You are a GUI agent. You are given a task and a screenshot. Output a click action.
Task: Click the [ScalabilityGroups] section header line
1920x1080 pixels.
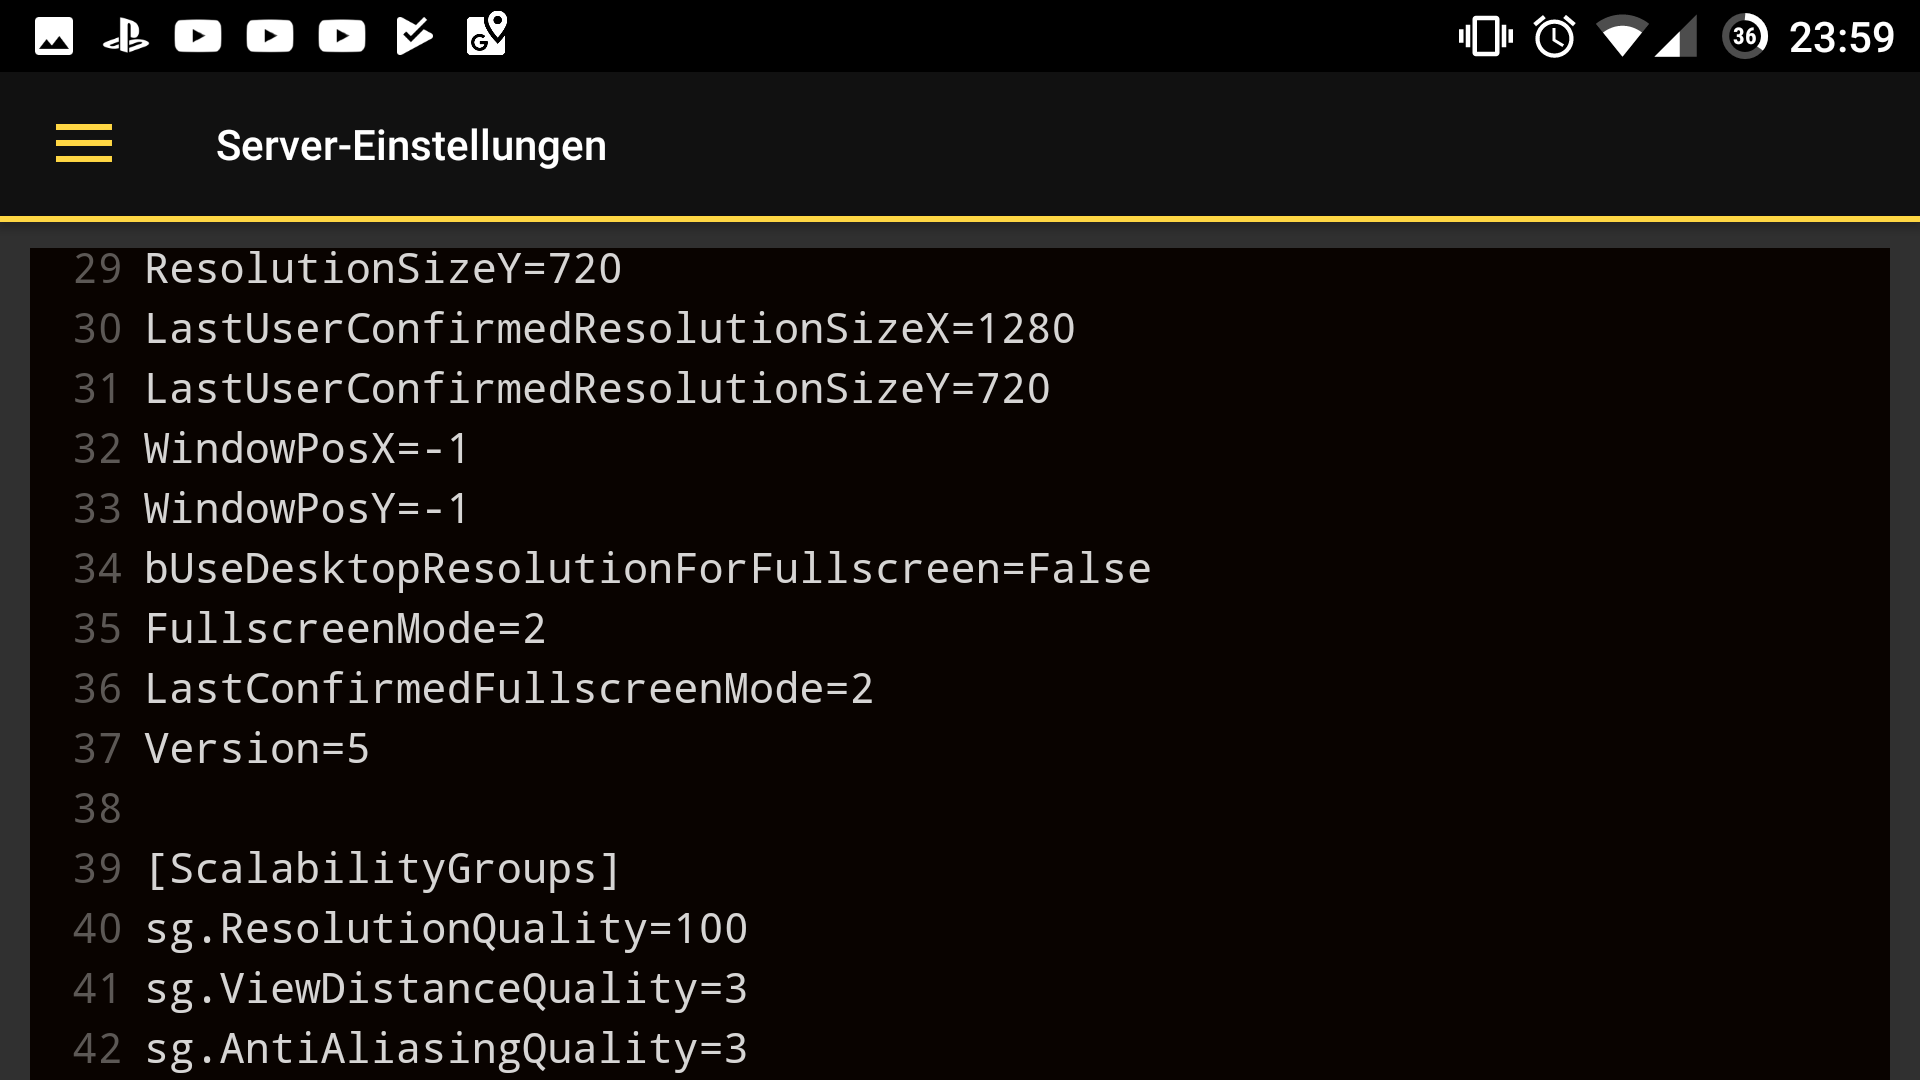383,869
